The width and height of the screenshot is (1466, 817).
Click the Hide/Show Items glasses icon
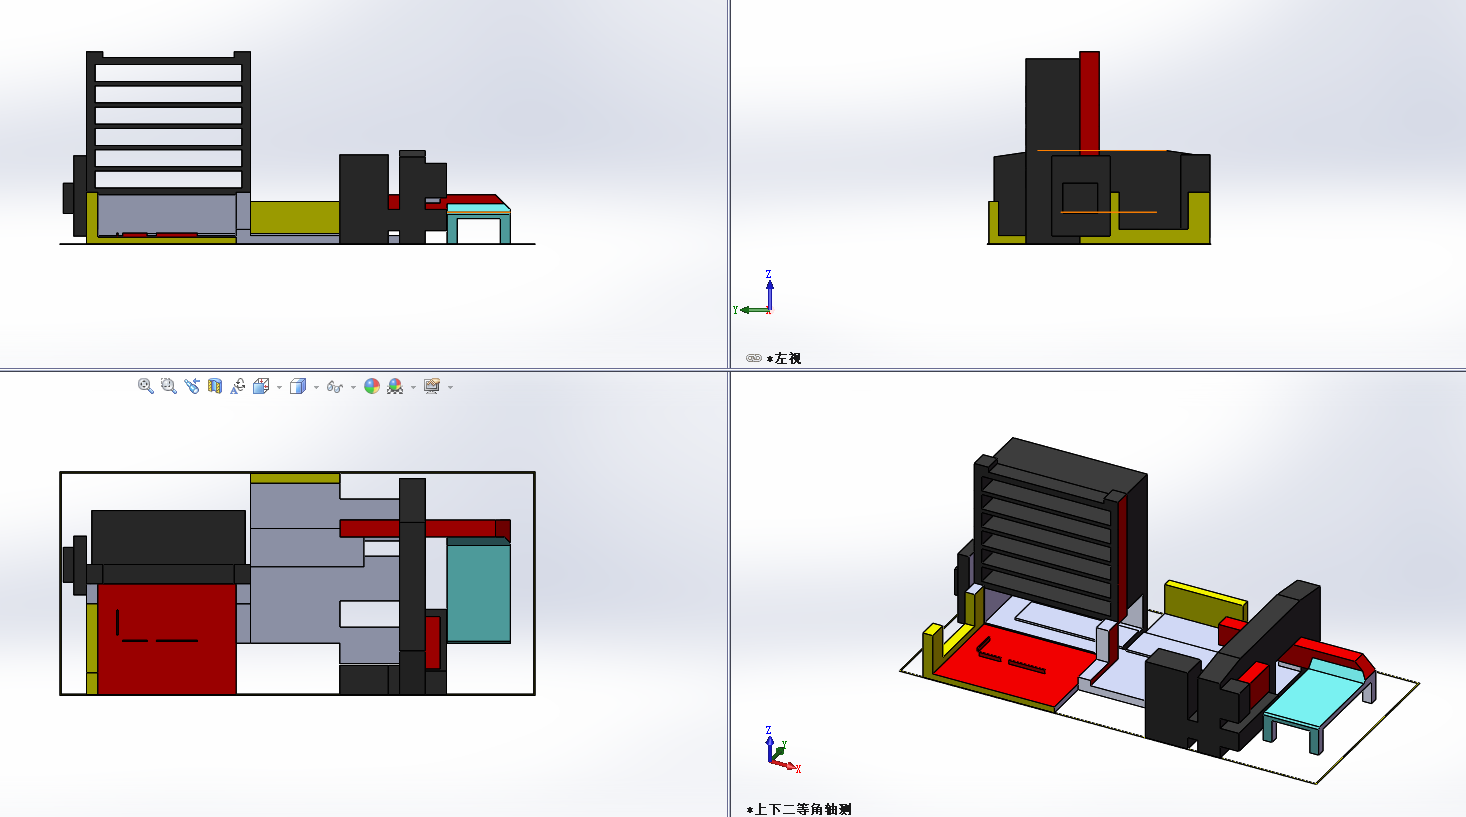click(335, 386)
